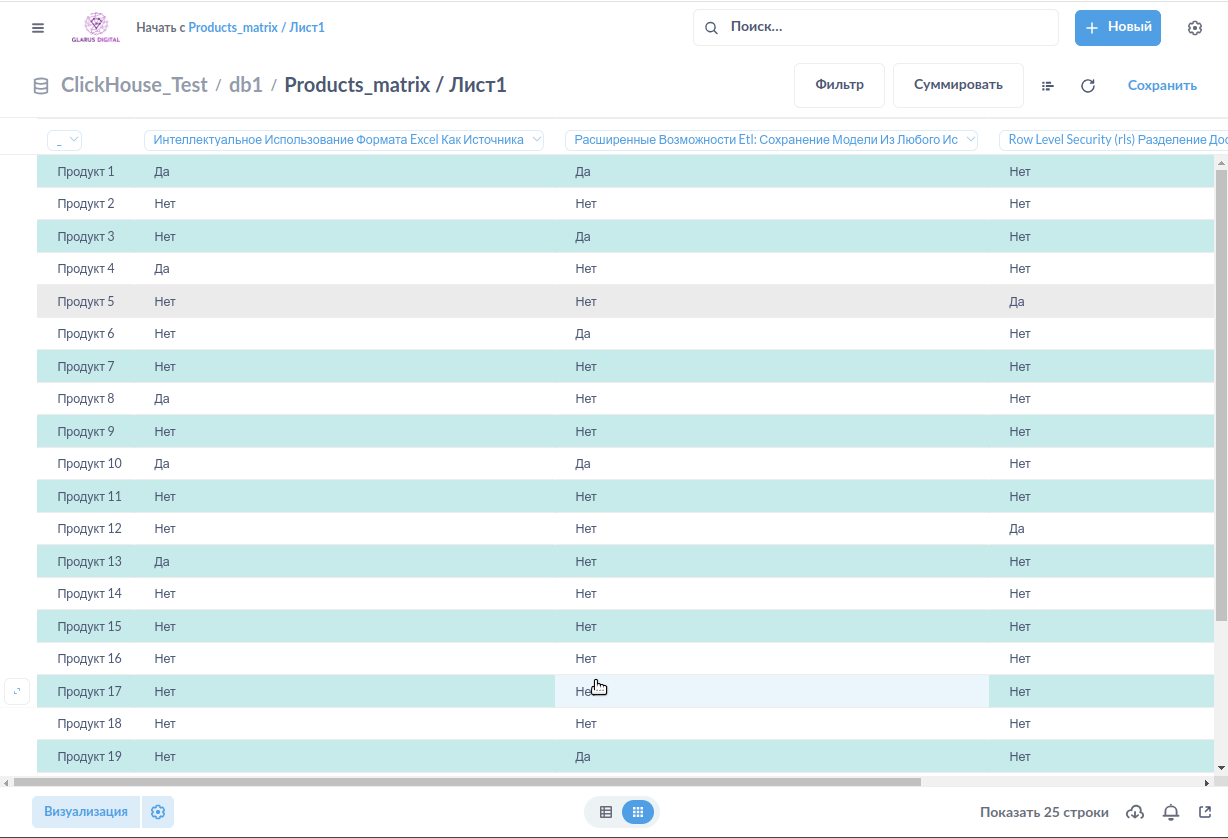This screenshot has height=838, width=1228.
Task: Switch to the table list view toggle
Action: tap(606, 812)
